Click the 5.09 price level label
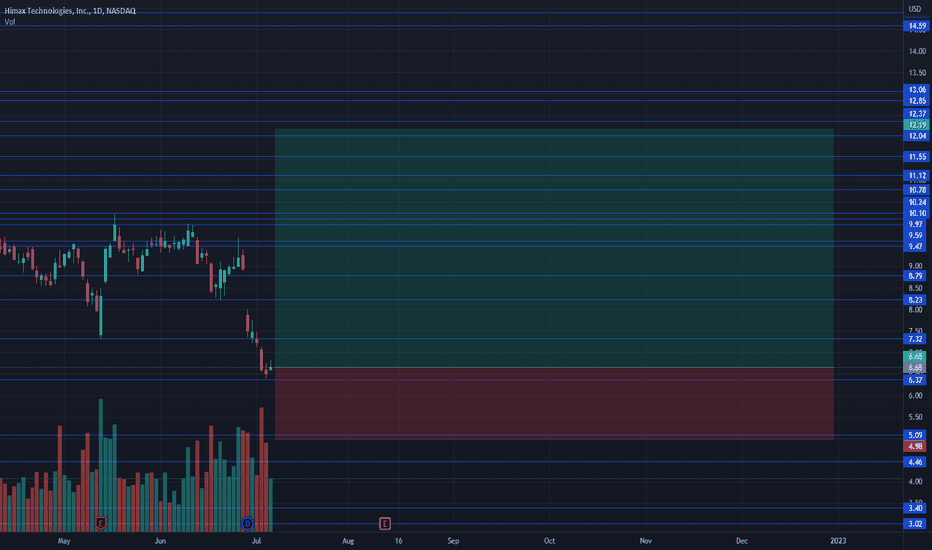Image resolution: width=932 pixels, height=550 pixels. coord(916,435)
